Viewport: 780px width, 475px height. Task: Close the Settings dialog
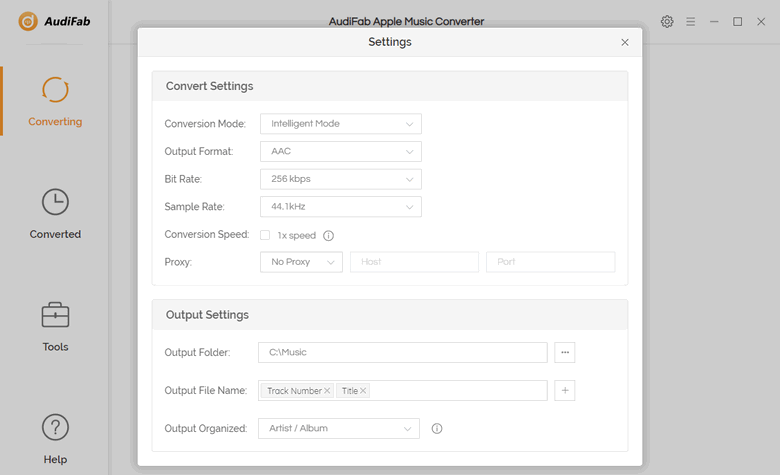pyautogui.click(x=625, y=42)
